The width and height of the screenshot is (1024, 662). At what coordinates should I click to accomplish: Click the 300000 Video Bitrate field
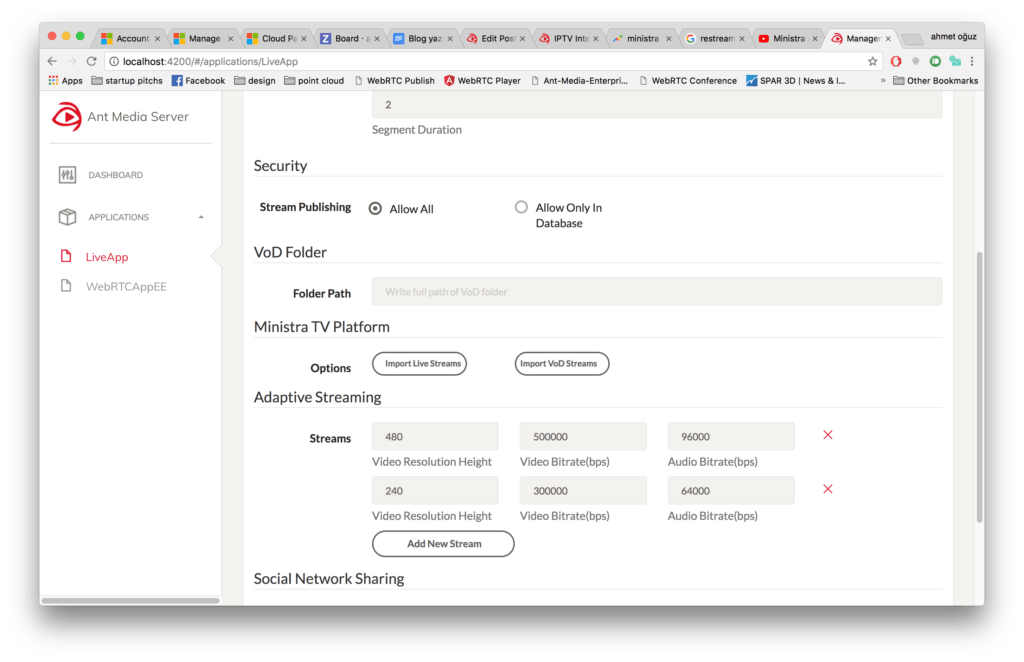[583, 490]
